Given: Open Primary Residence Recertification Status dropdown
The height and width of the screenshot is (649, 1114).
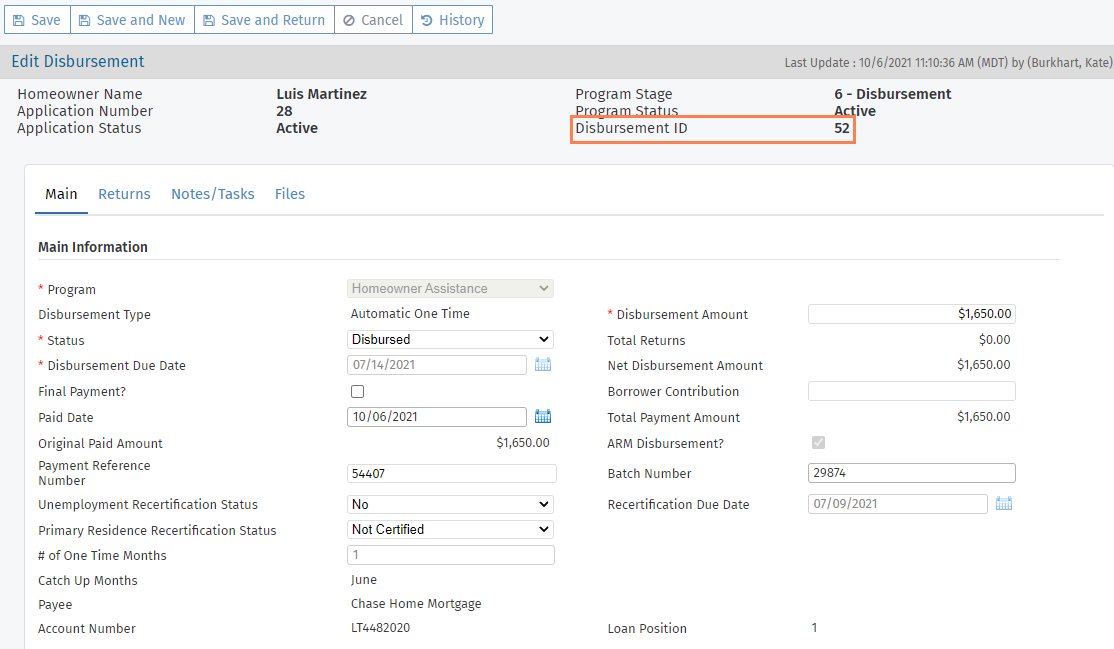Looking at the screenshot, I should 450,529.
